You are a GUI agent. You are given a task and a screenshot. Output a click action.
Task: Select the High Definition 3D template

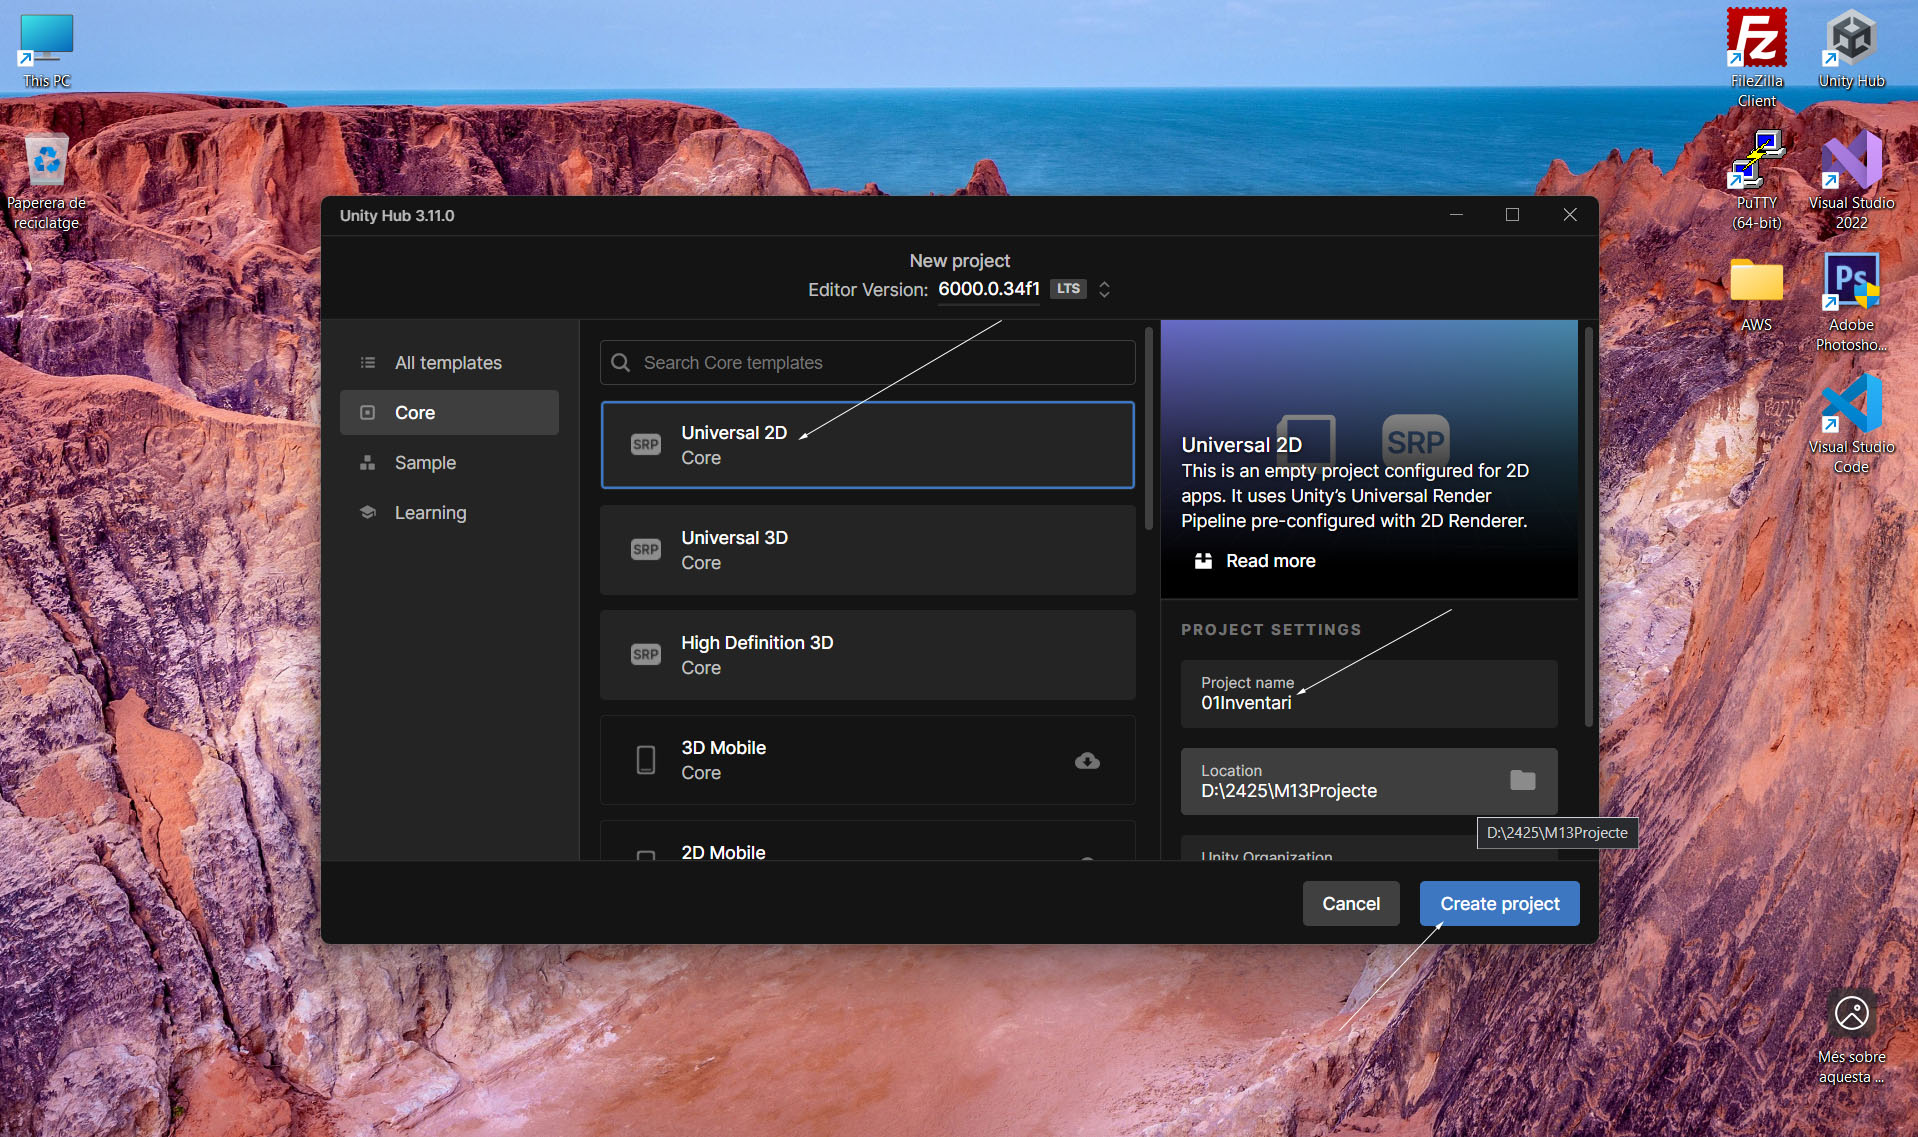867,655
